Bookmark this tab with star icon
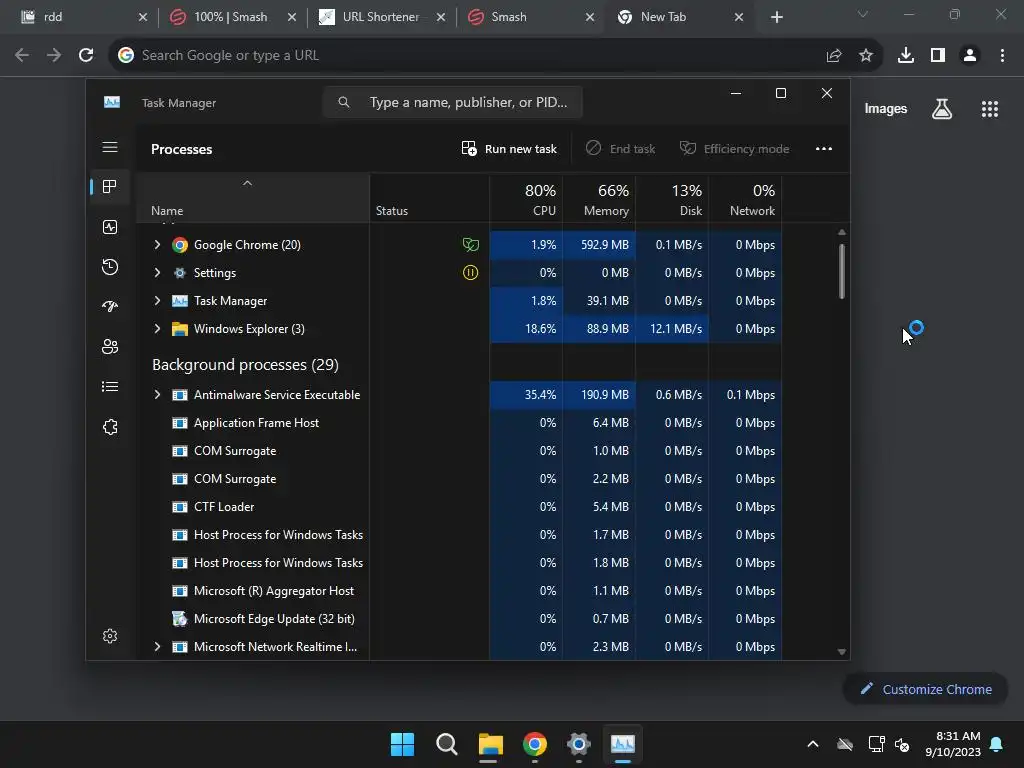Viewport: 1024px width, 768px height. point(866,56)
